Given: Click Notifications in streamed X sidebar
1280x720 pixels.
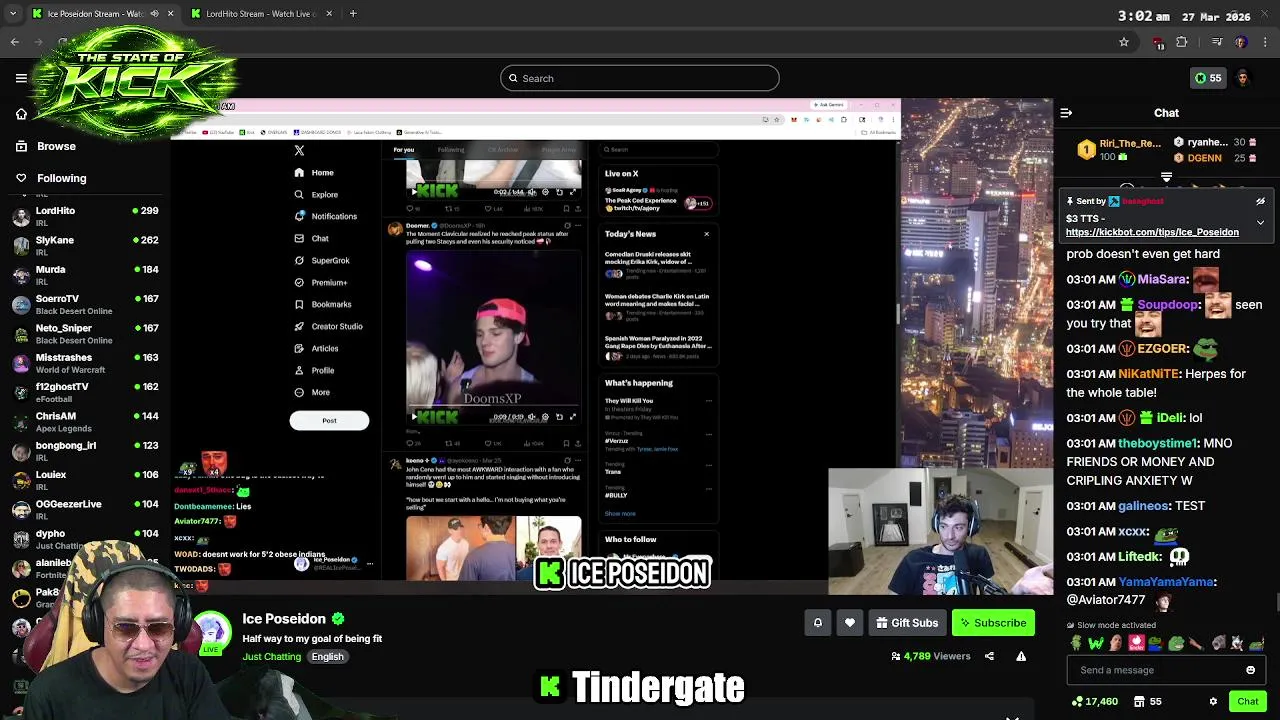Looking at the screenshot, I should 326,216.
